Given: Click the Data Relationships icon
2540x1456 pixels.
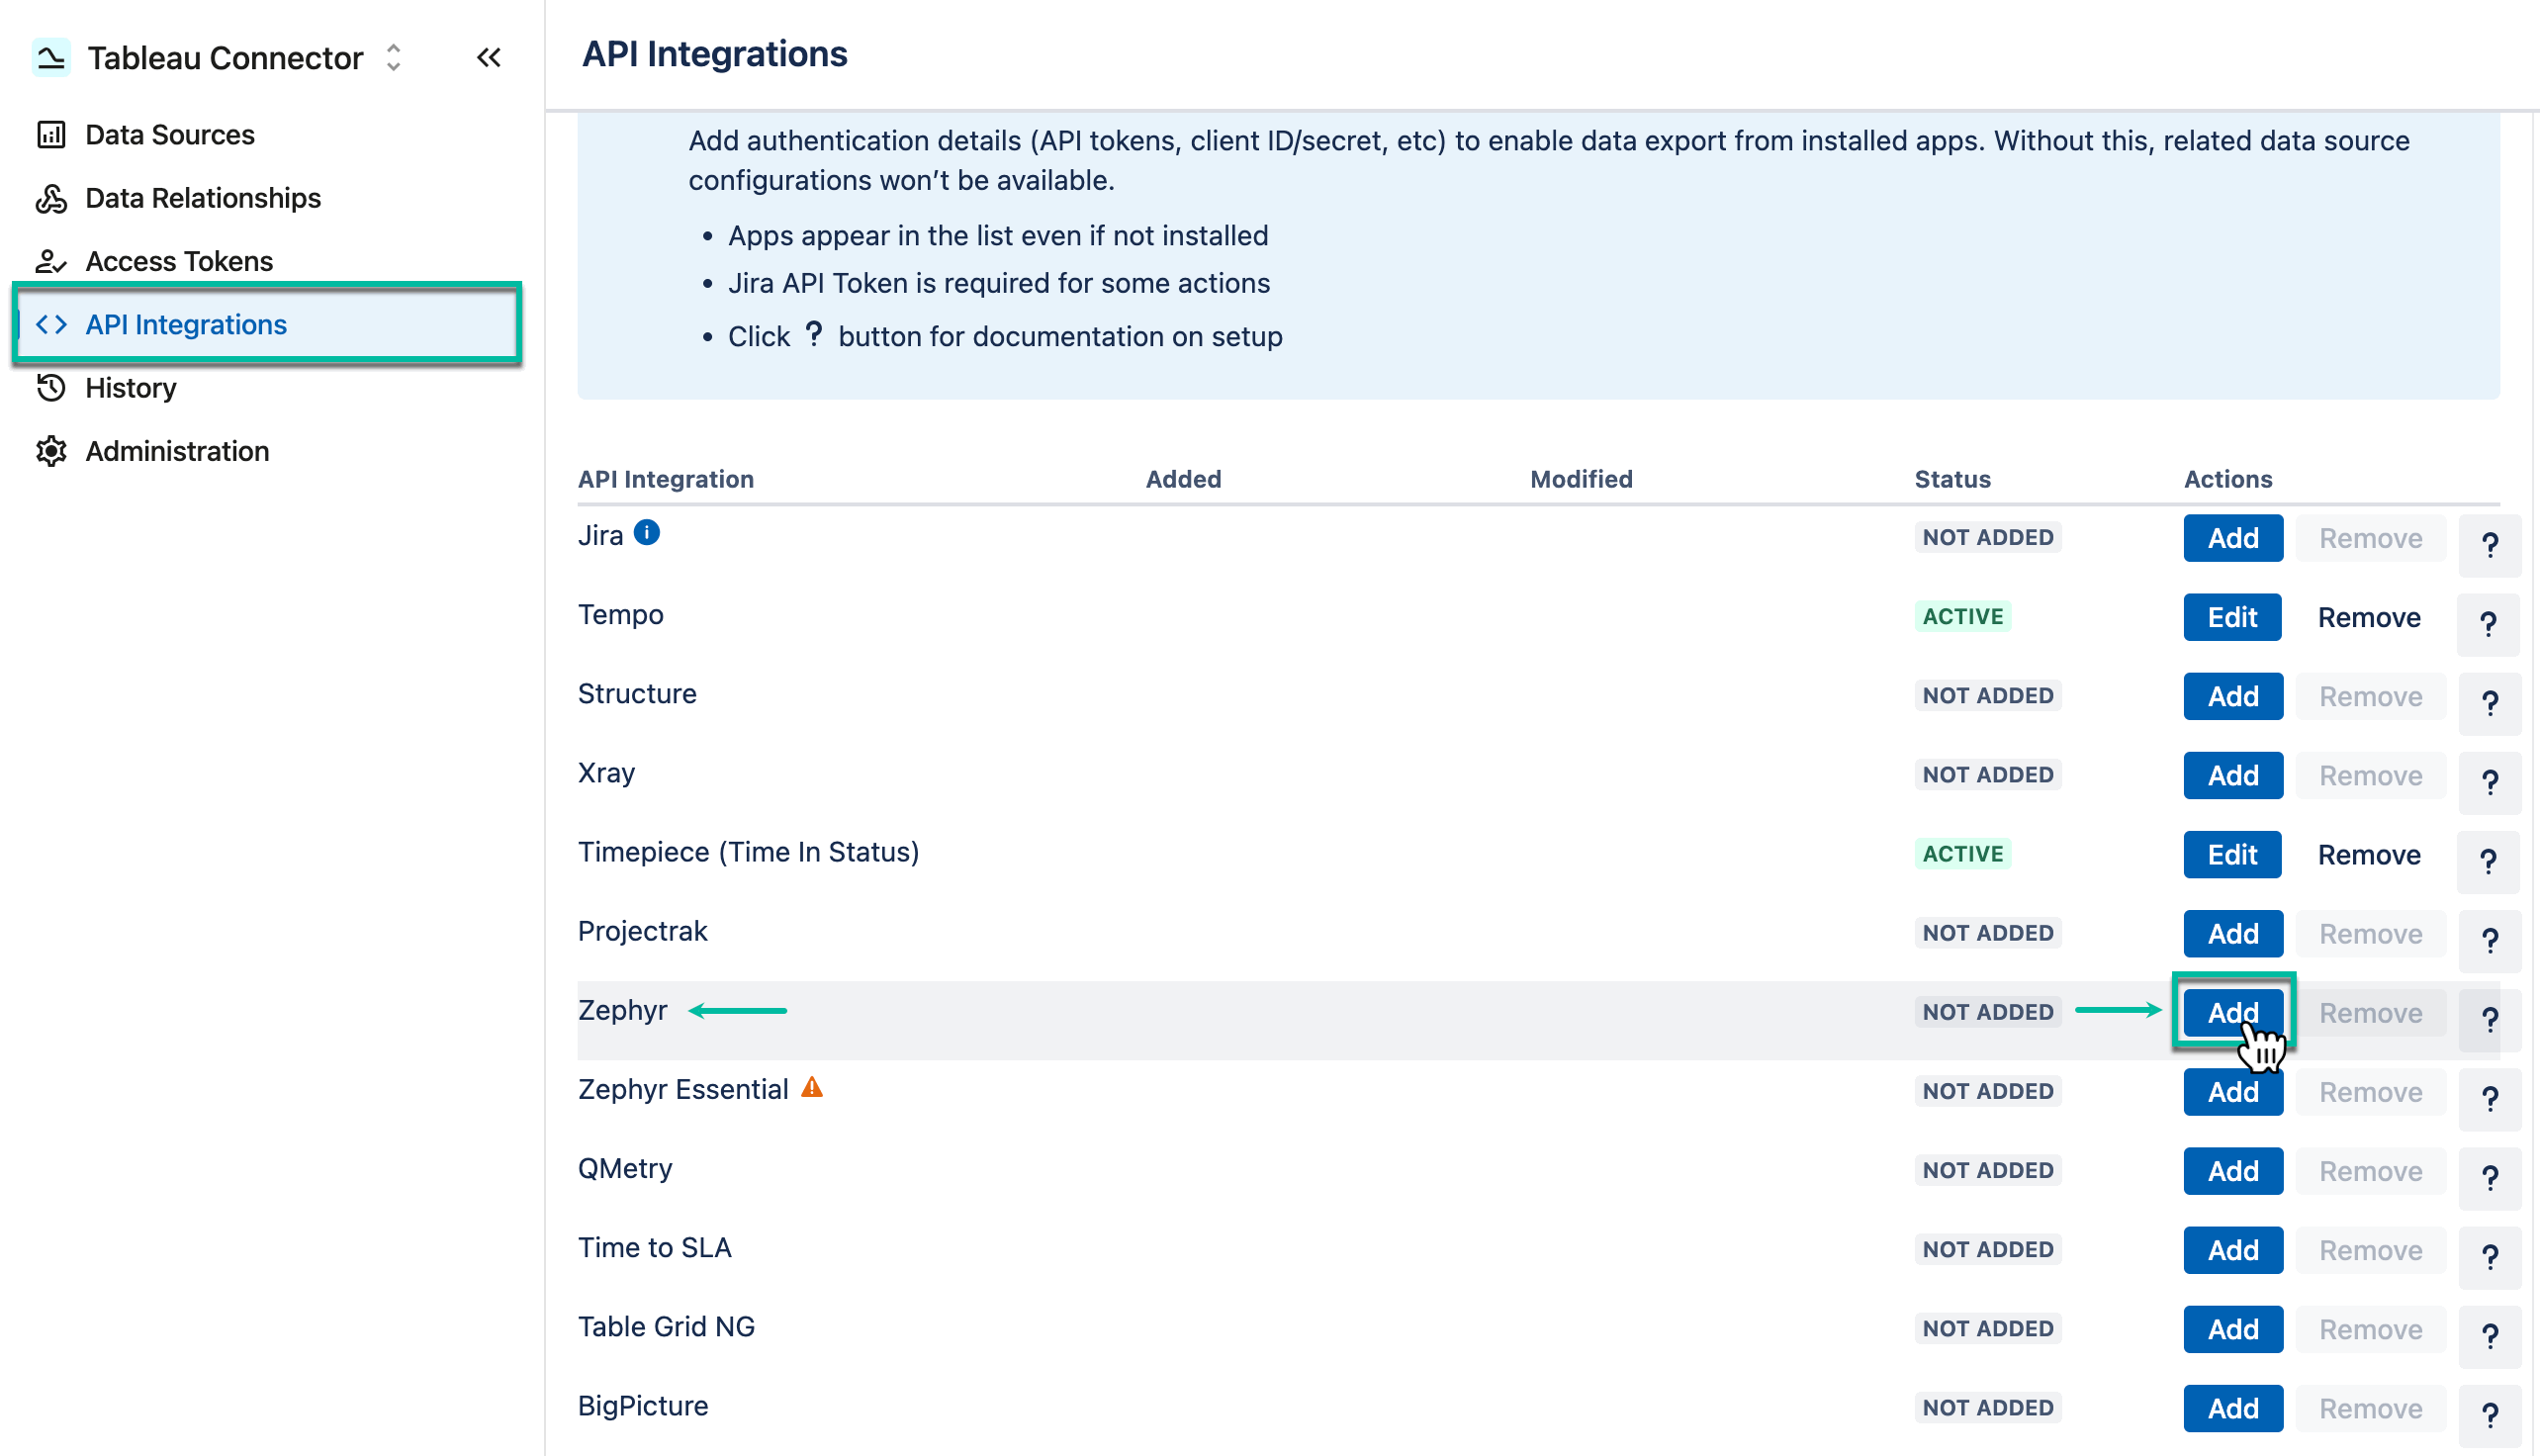Looking at the screenshot, I should pos(51,198).
